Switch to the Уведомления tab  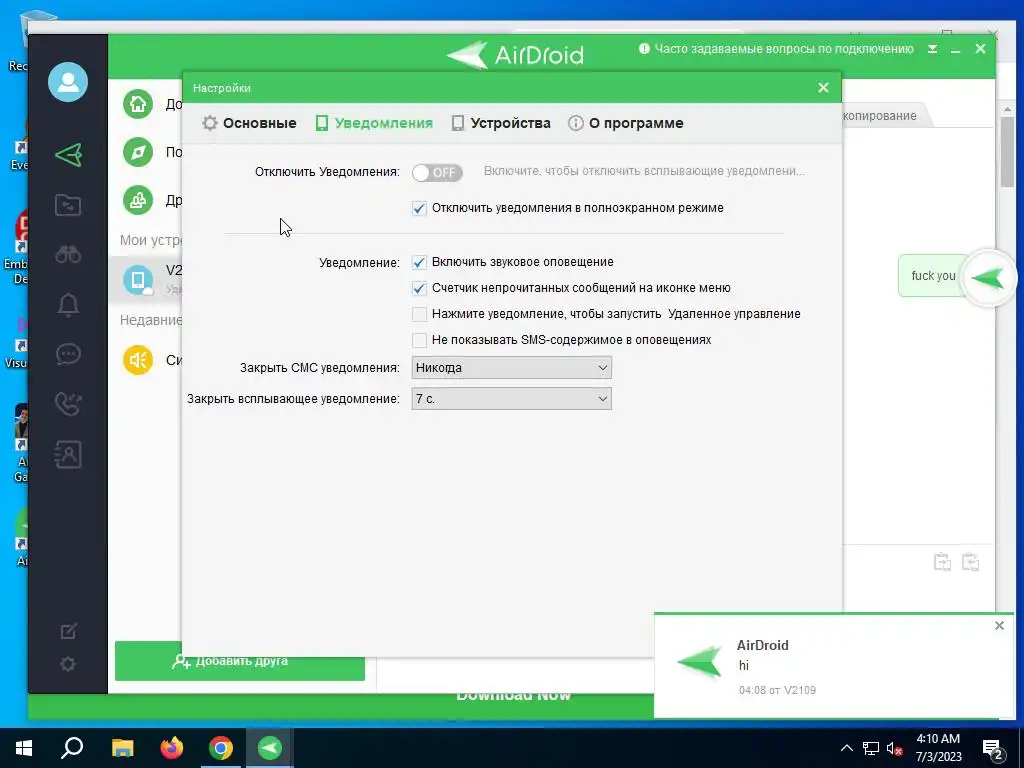click(x=374, y=123)
